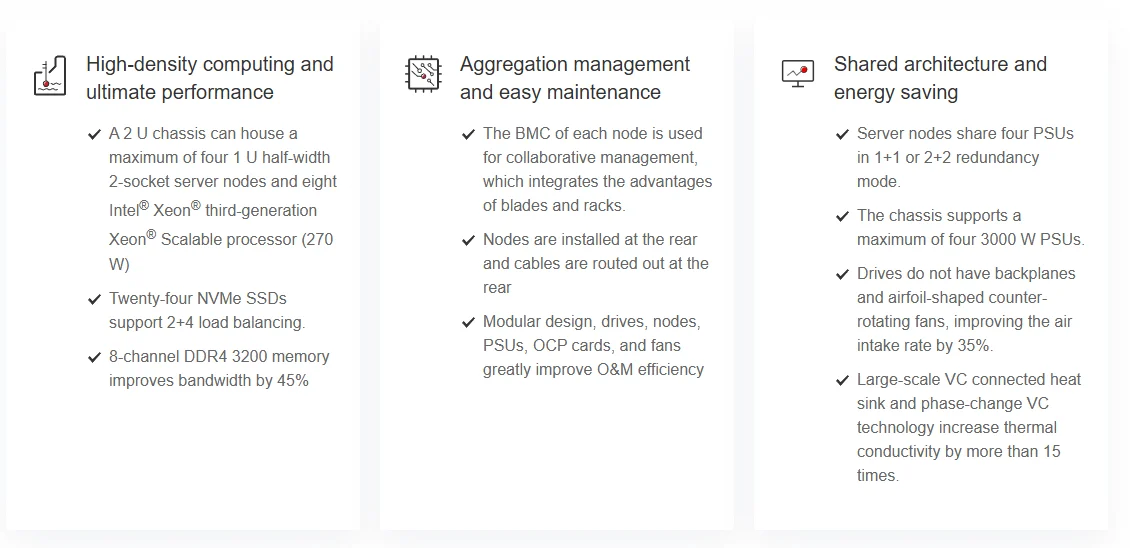The width and height of the screenshot is (1130, 548).
Task: Click the high-density computing chassis icon
Action: click(50, 76)
